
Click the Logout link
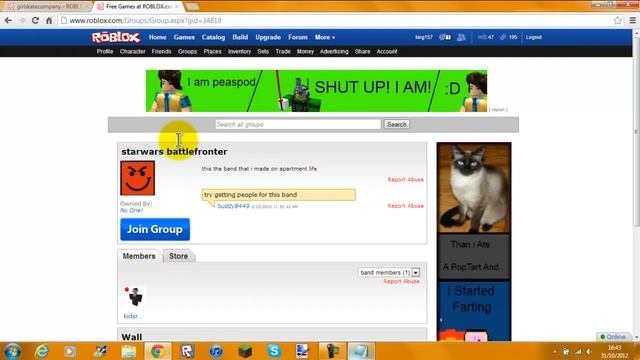[x=533, y=37]
